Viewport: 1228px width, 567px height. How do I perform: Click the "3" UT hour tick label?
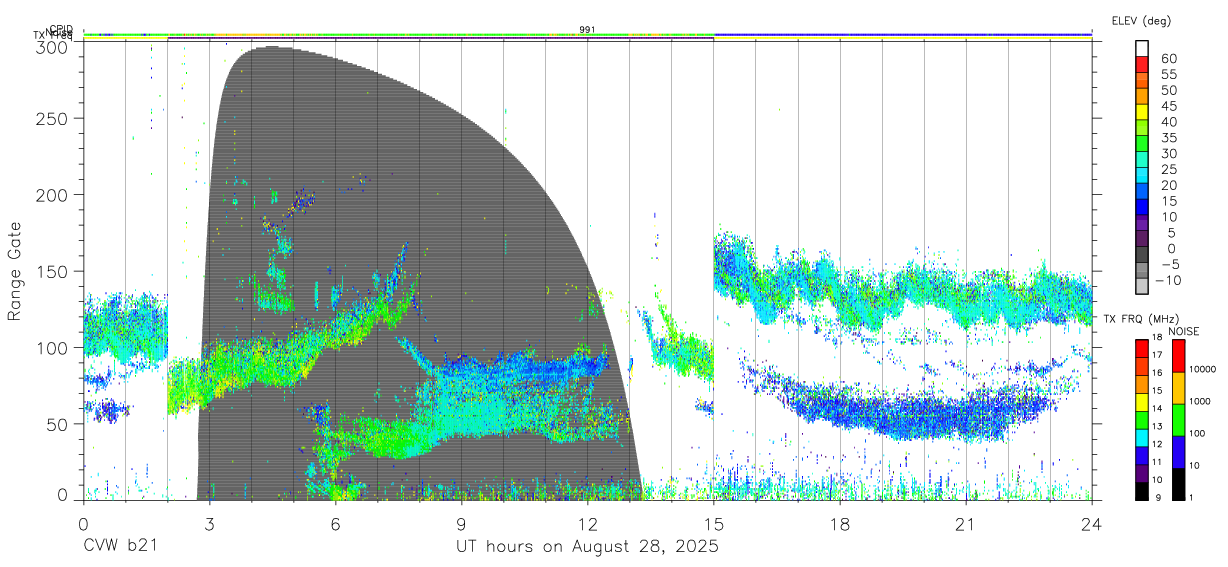point(209,524)
